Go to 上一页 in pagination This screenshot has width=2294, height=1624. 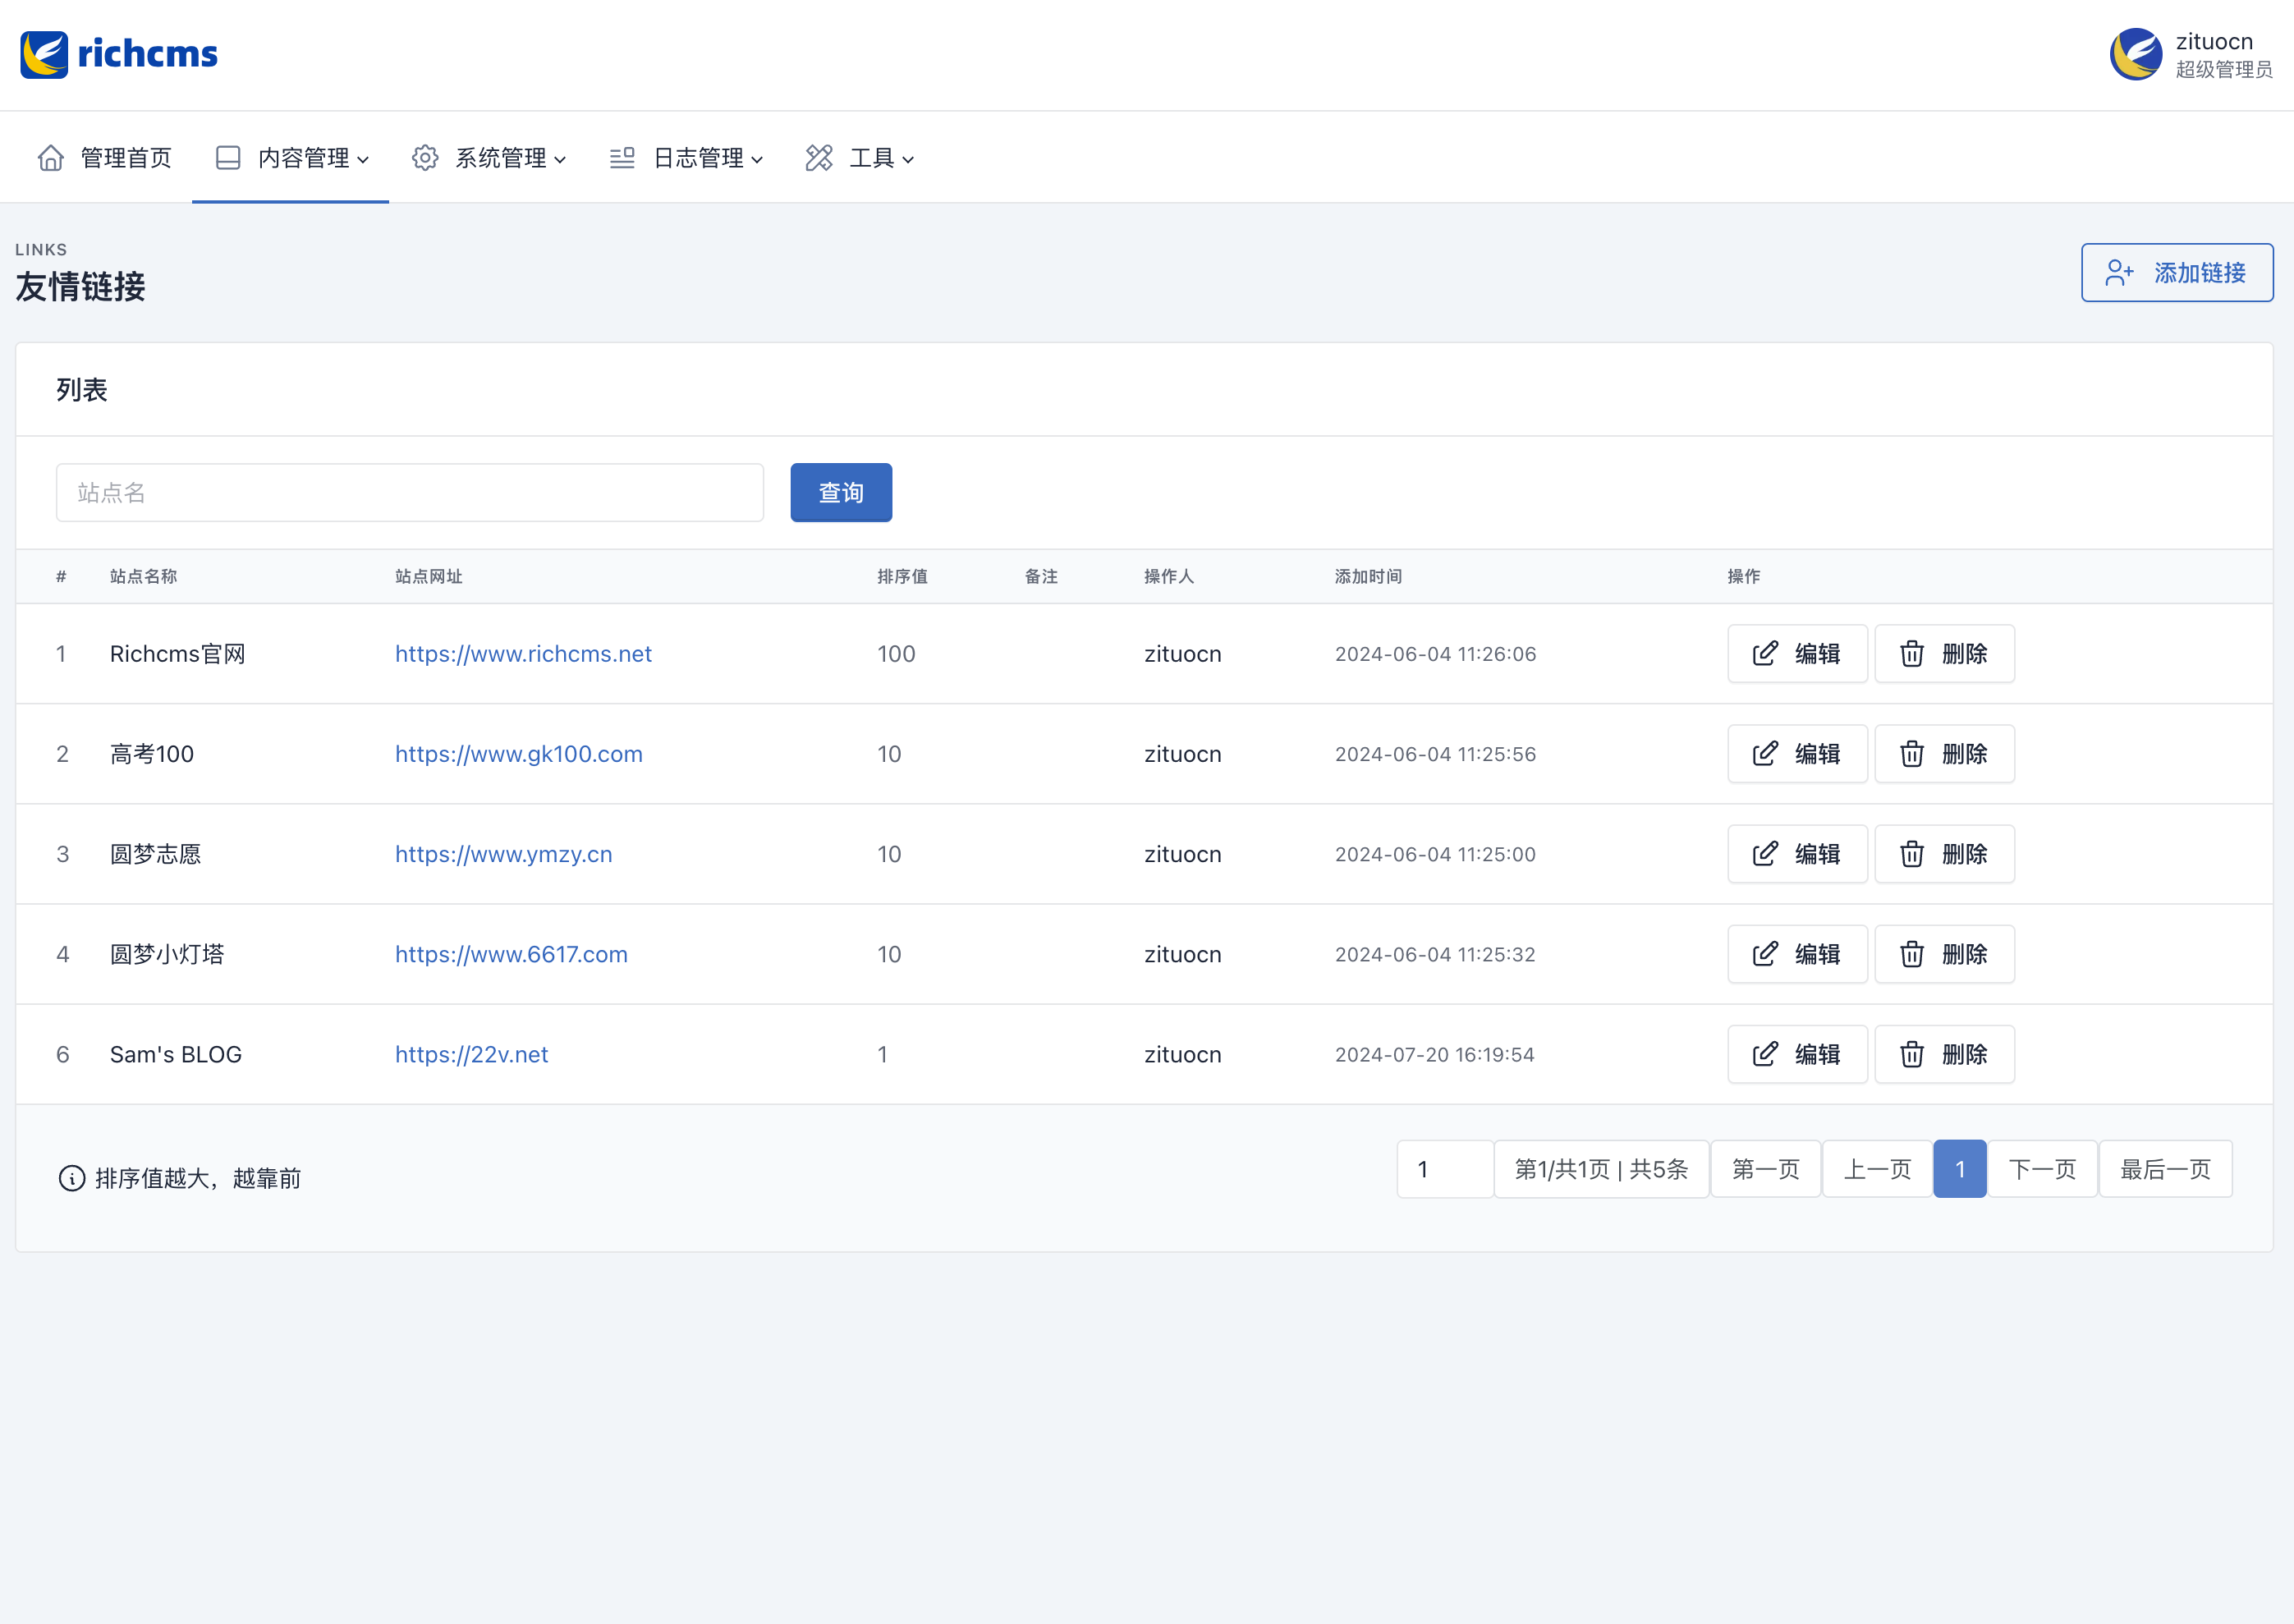click(1877, 1169)
